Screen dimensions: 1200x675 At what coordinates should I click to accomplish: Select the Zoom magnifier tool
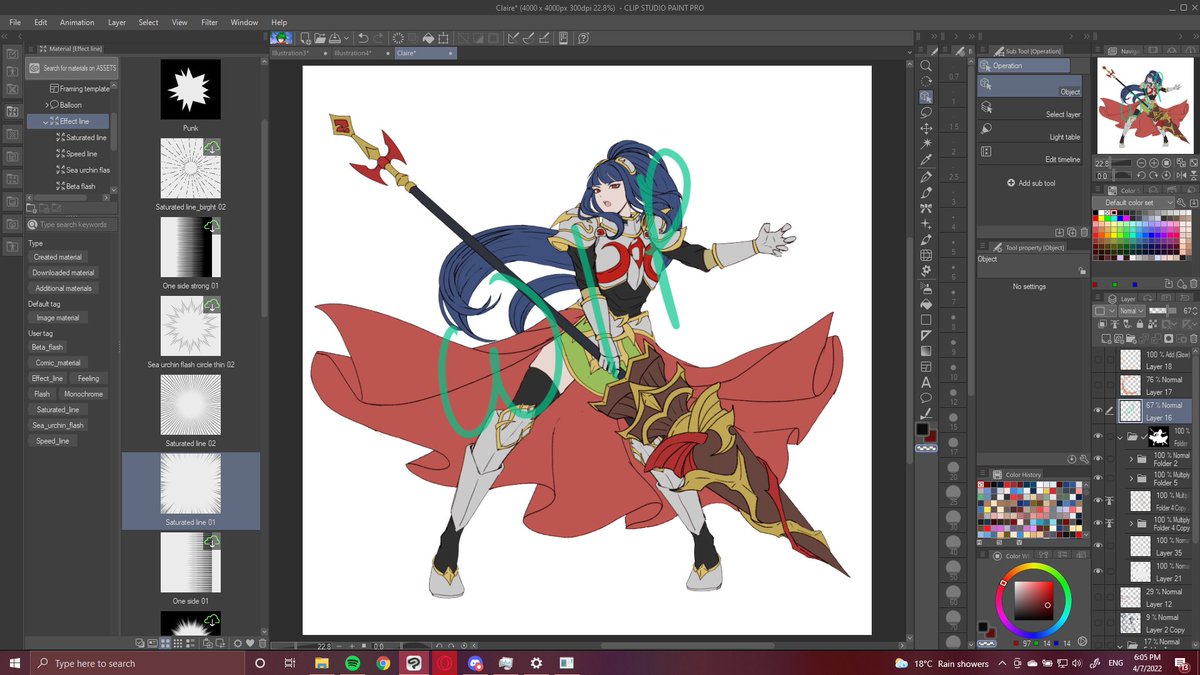pos(927,65)
